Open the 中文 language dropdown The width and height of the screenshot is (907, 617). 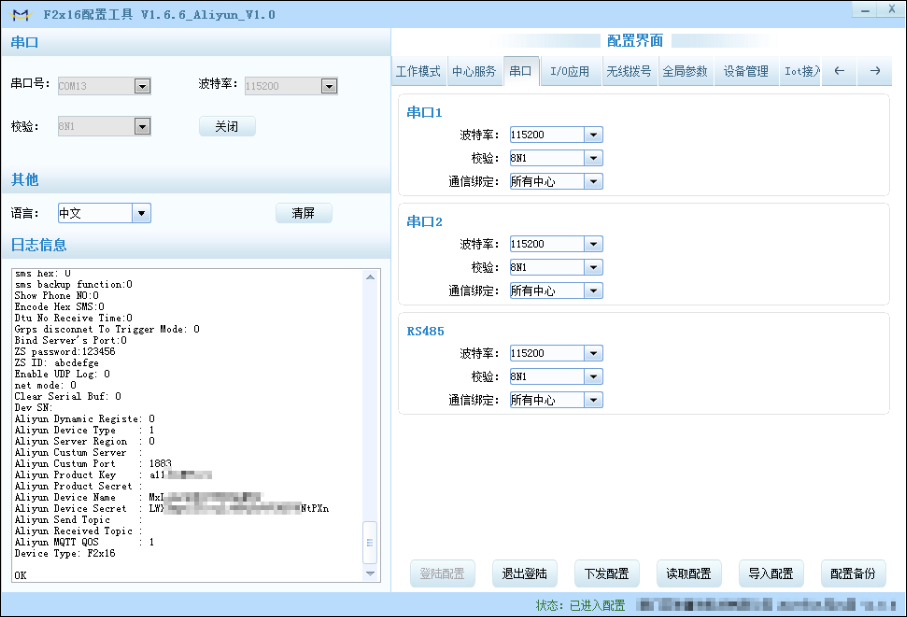click(x=142, y=213)
